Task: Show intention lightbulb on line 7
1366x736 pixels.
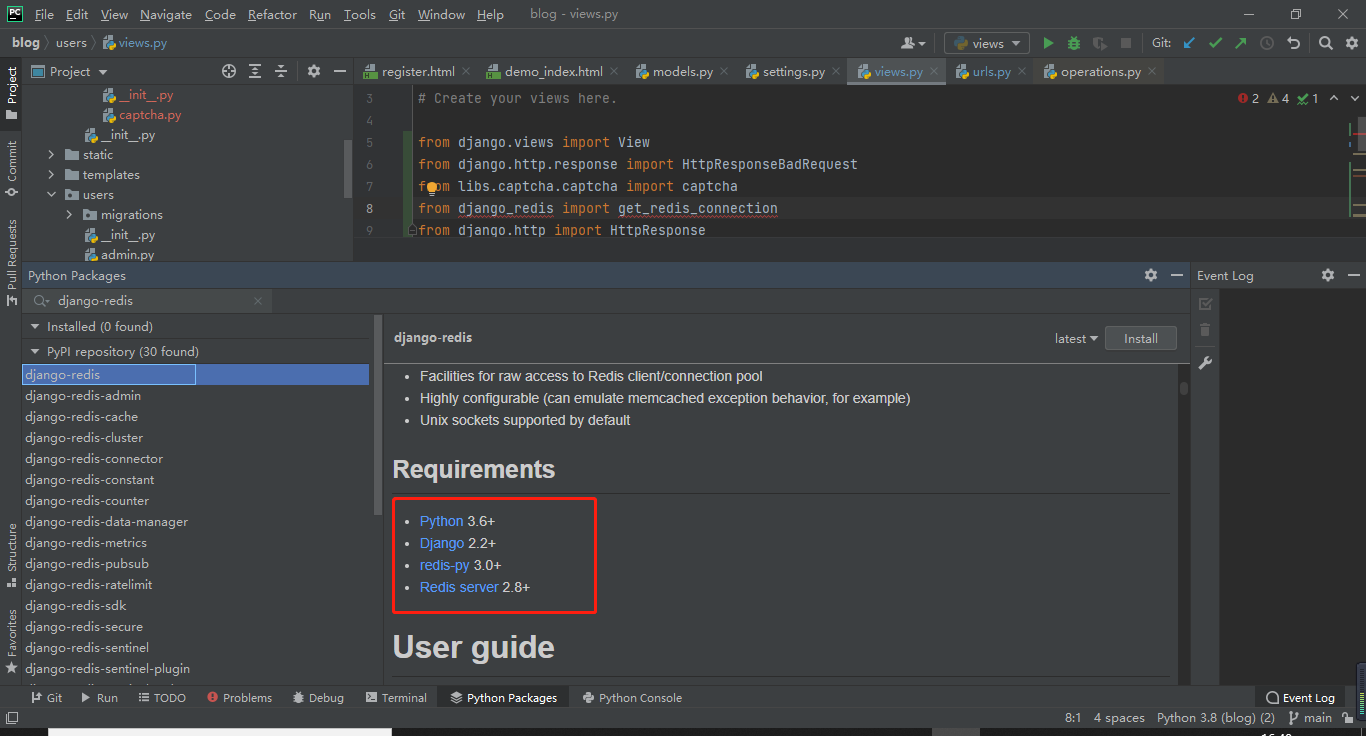Action: (432, 187)
